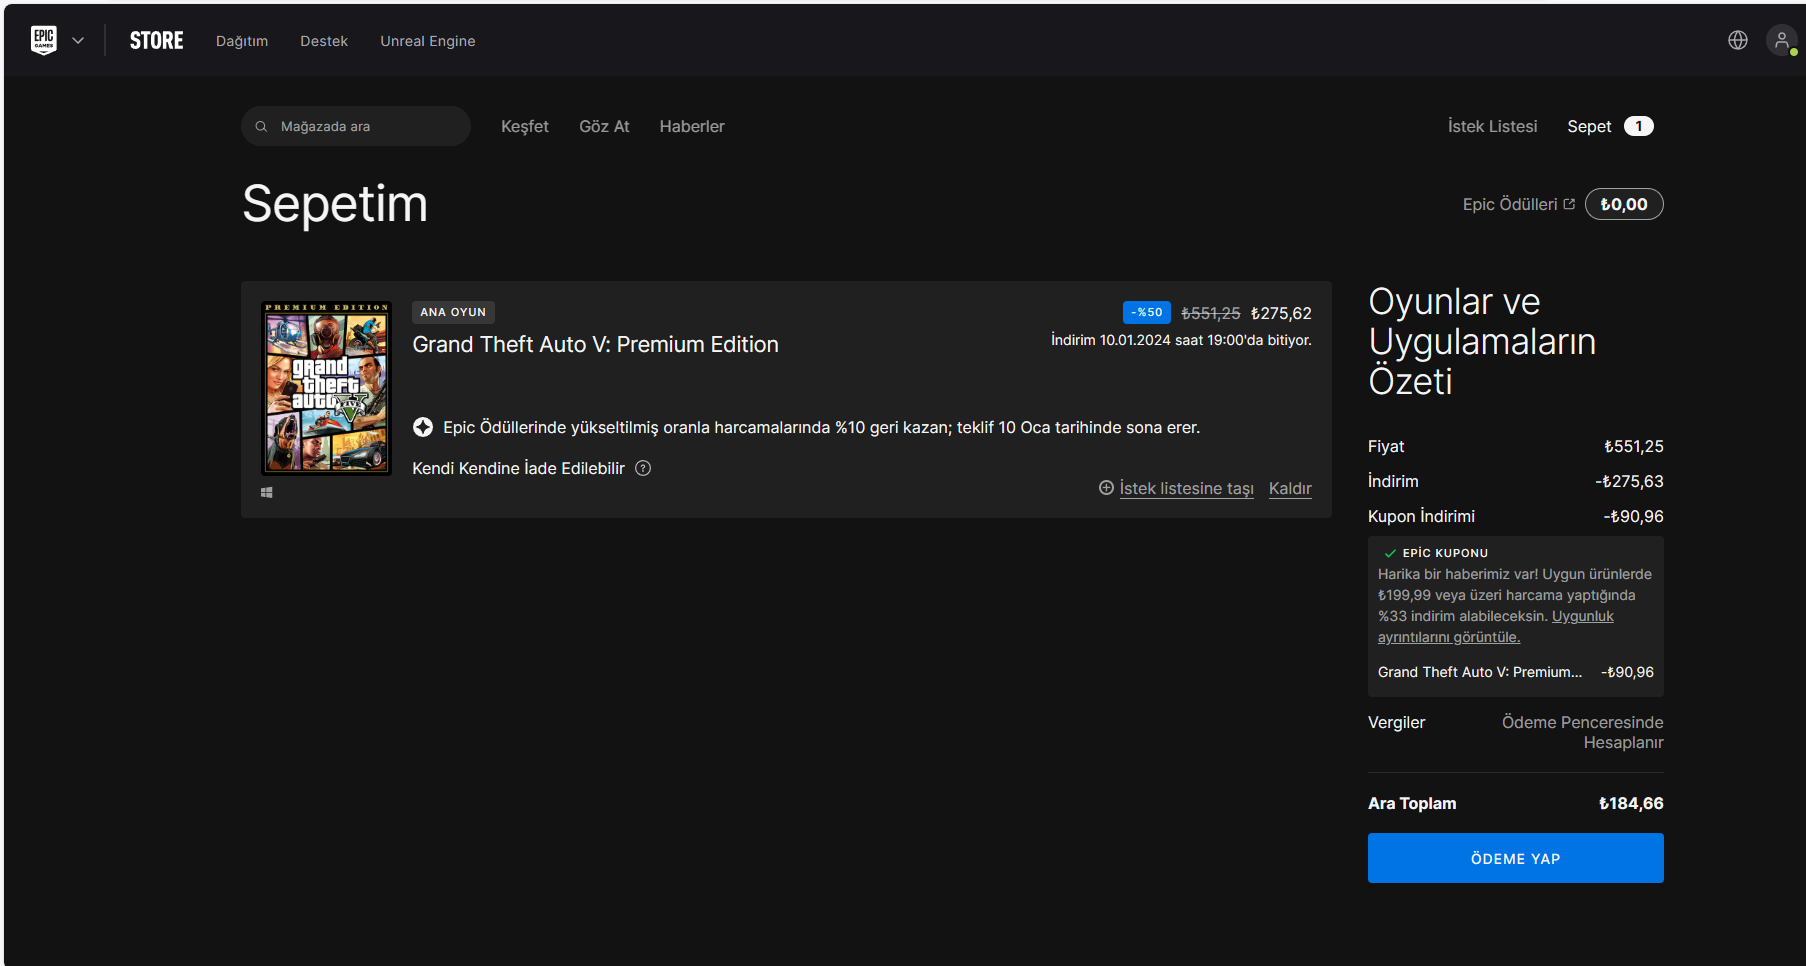Screen dimensions: 1806x966
Task: Open the Dağıtım menu
Action: [x=242, y=41]
